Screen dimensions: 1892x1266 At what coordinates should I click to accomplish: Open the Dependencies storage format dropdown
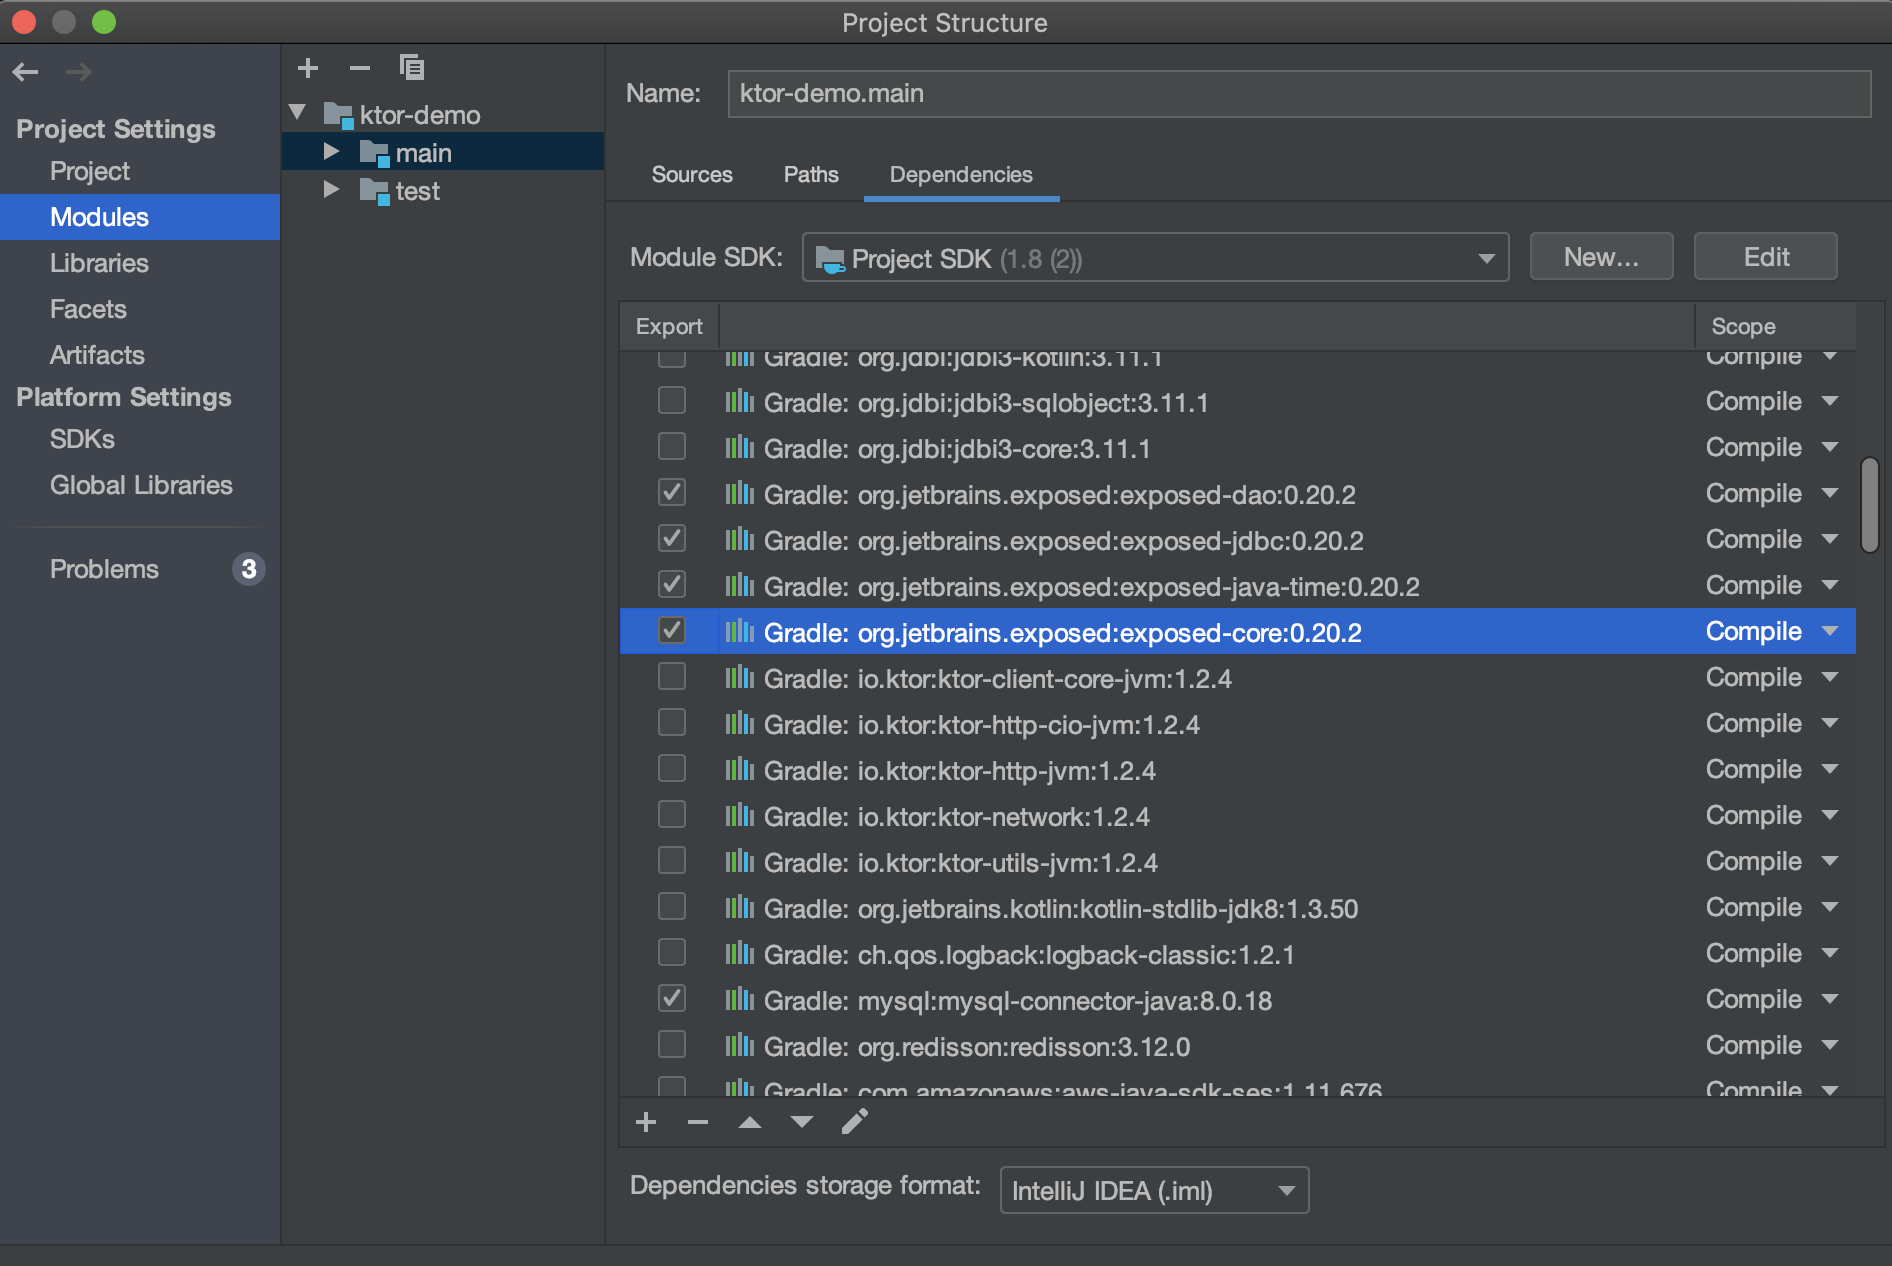click(1286, 1190)
